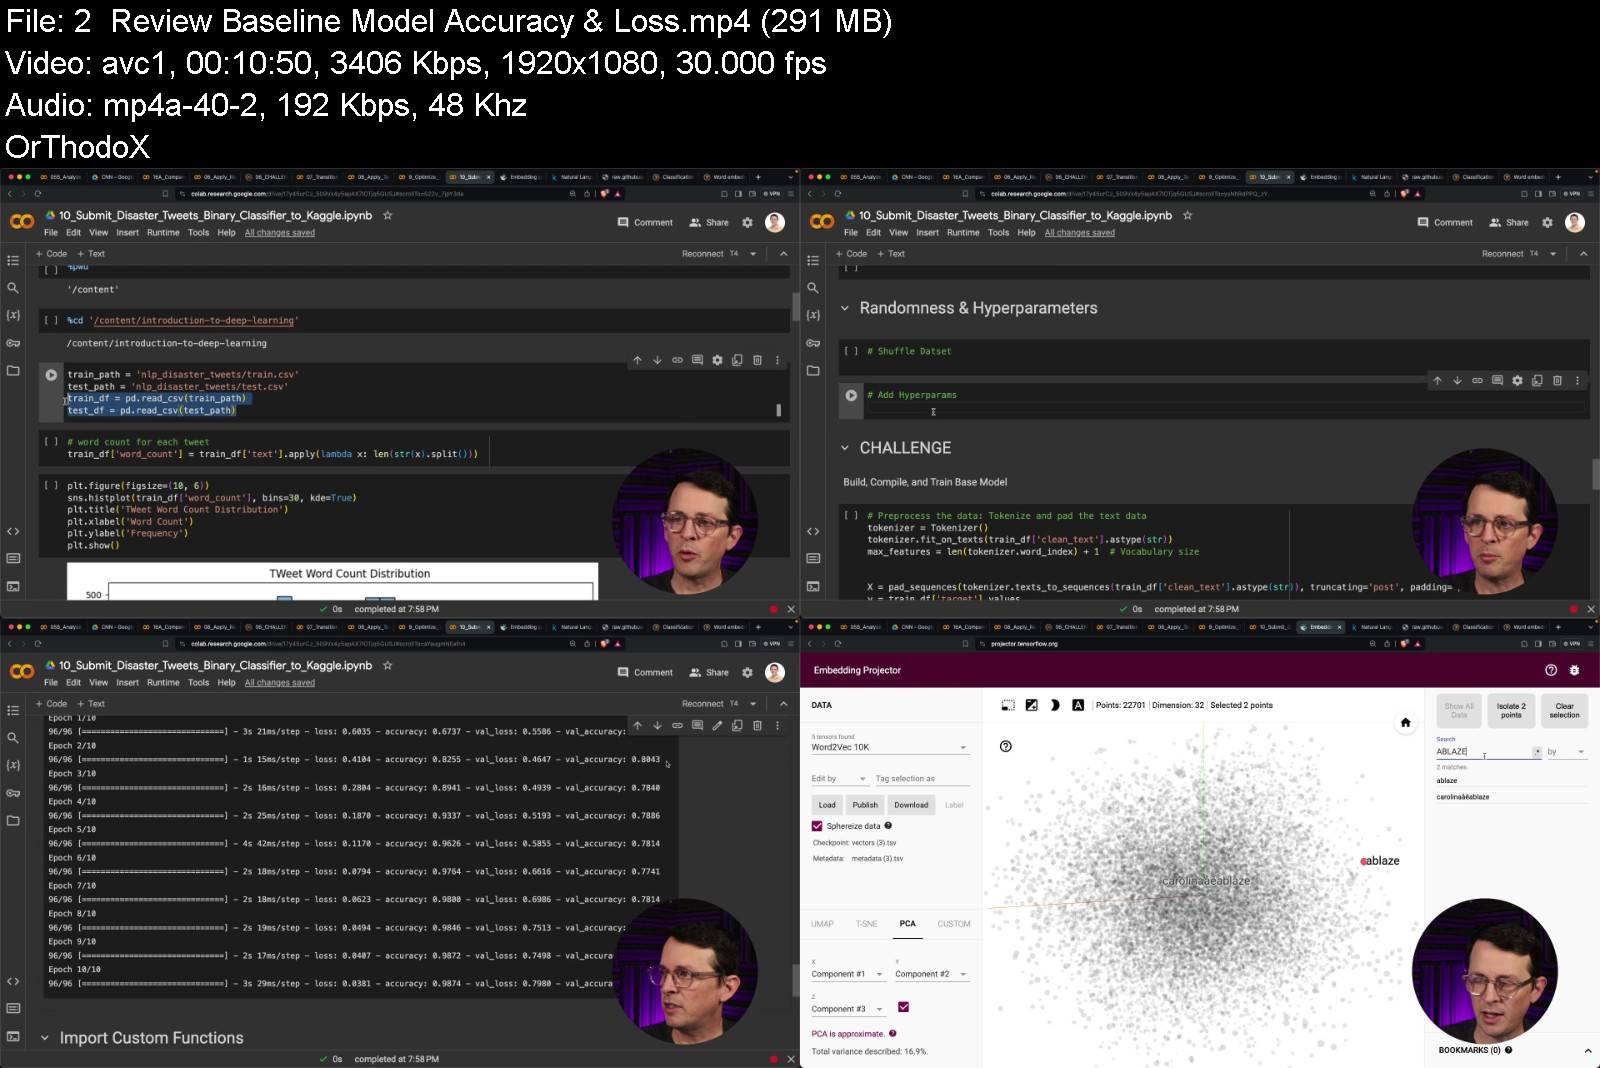Delete the train_path cell with trash icon
The width and height of the screenshot is (1600, 1068).
point(757,360)
